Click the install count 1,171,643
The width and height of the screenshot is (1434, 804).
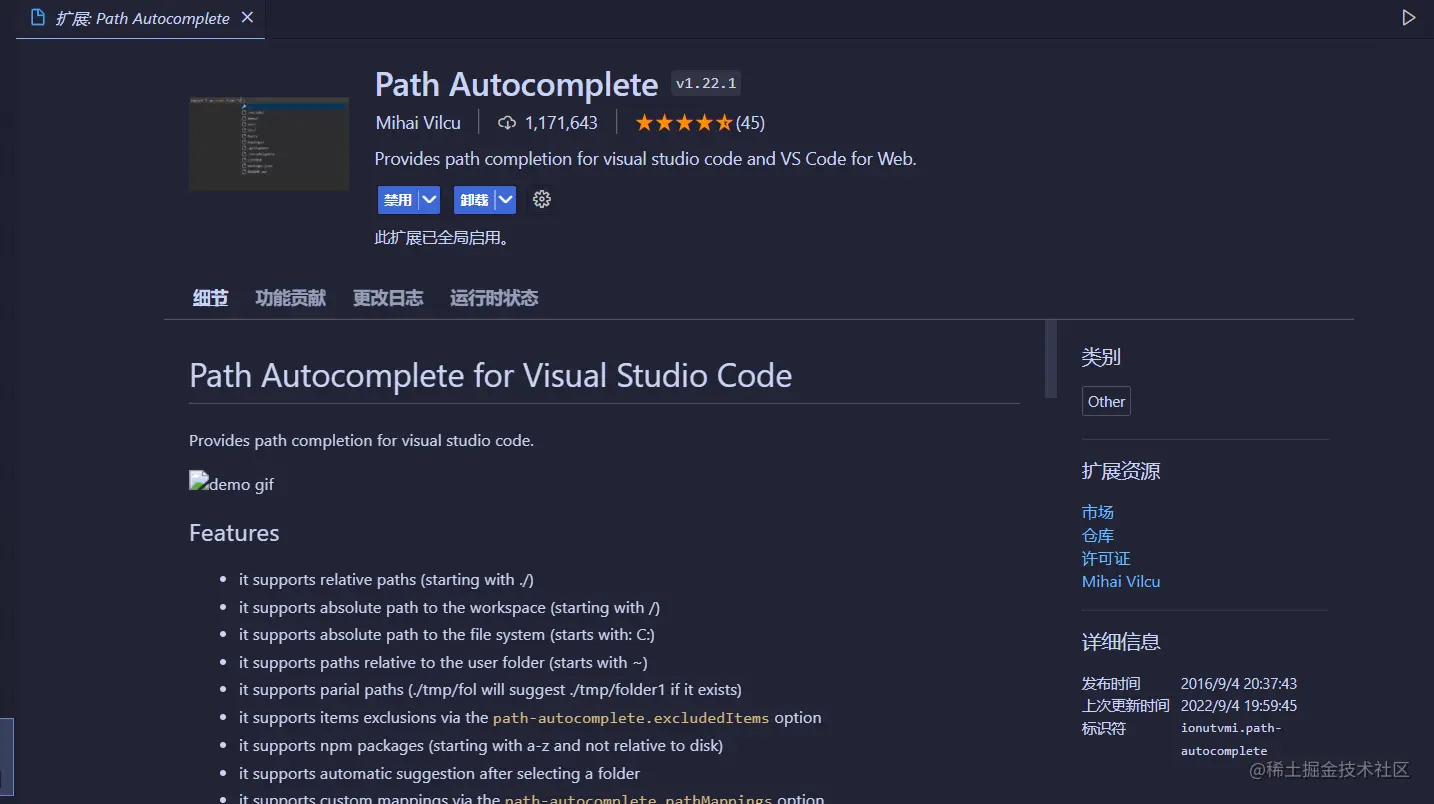[x=561, y=123]
